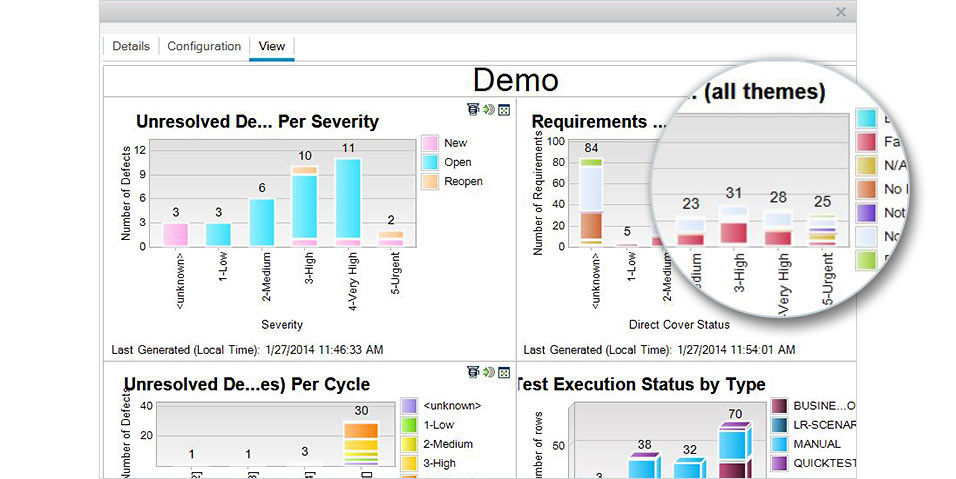The width and height of the screenshot is (956, 479).
Task: Click the pink New legend swatch
Action: point(430,143)
